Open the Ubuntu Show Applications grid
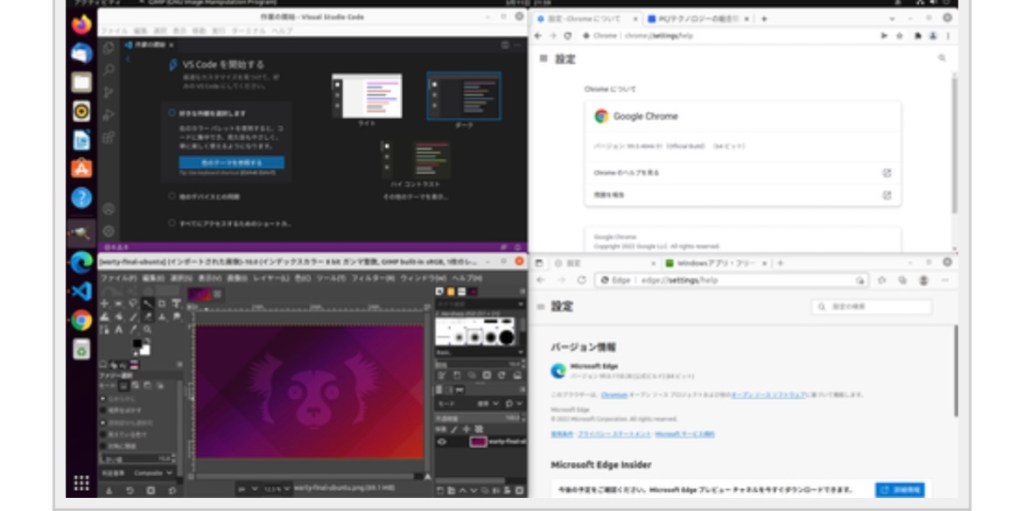Screen dimensions: 1024x511 [81, 483]
